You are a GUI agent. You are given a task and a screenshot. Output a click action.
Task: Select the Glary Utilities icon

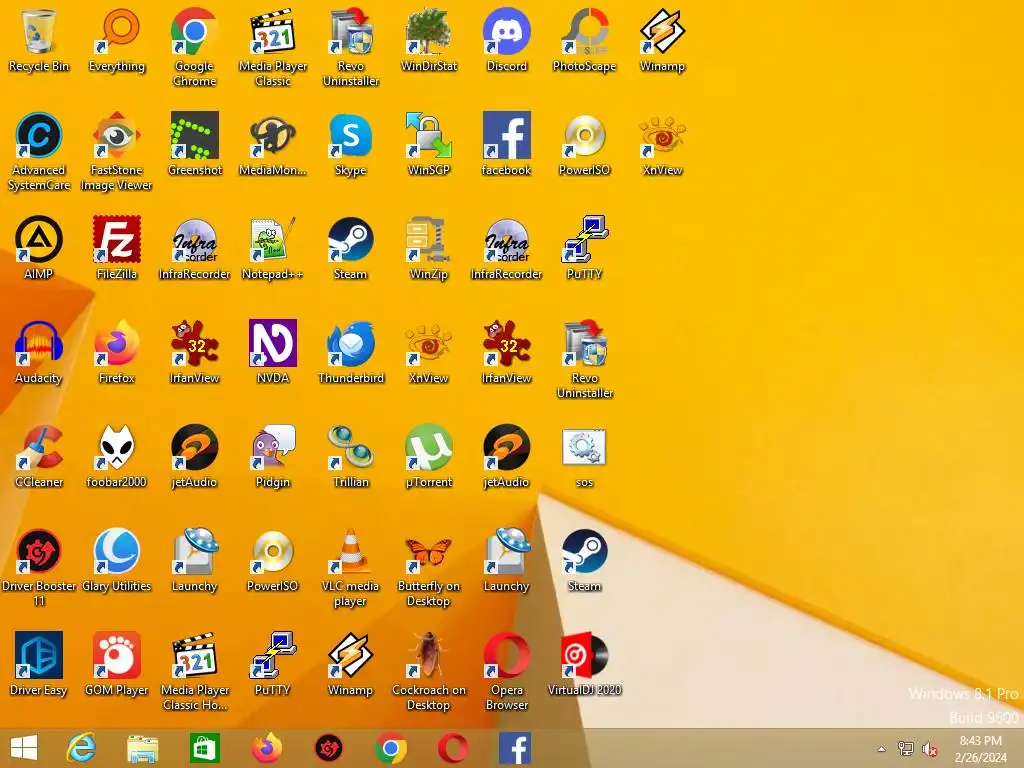click(x=117, y=562)
